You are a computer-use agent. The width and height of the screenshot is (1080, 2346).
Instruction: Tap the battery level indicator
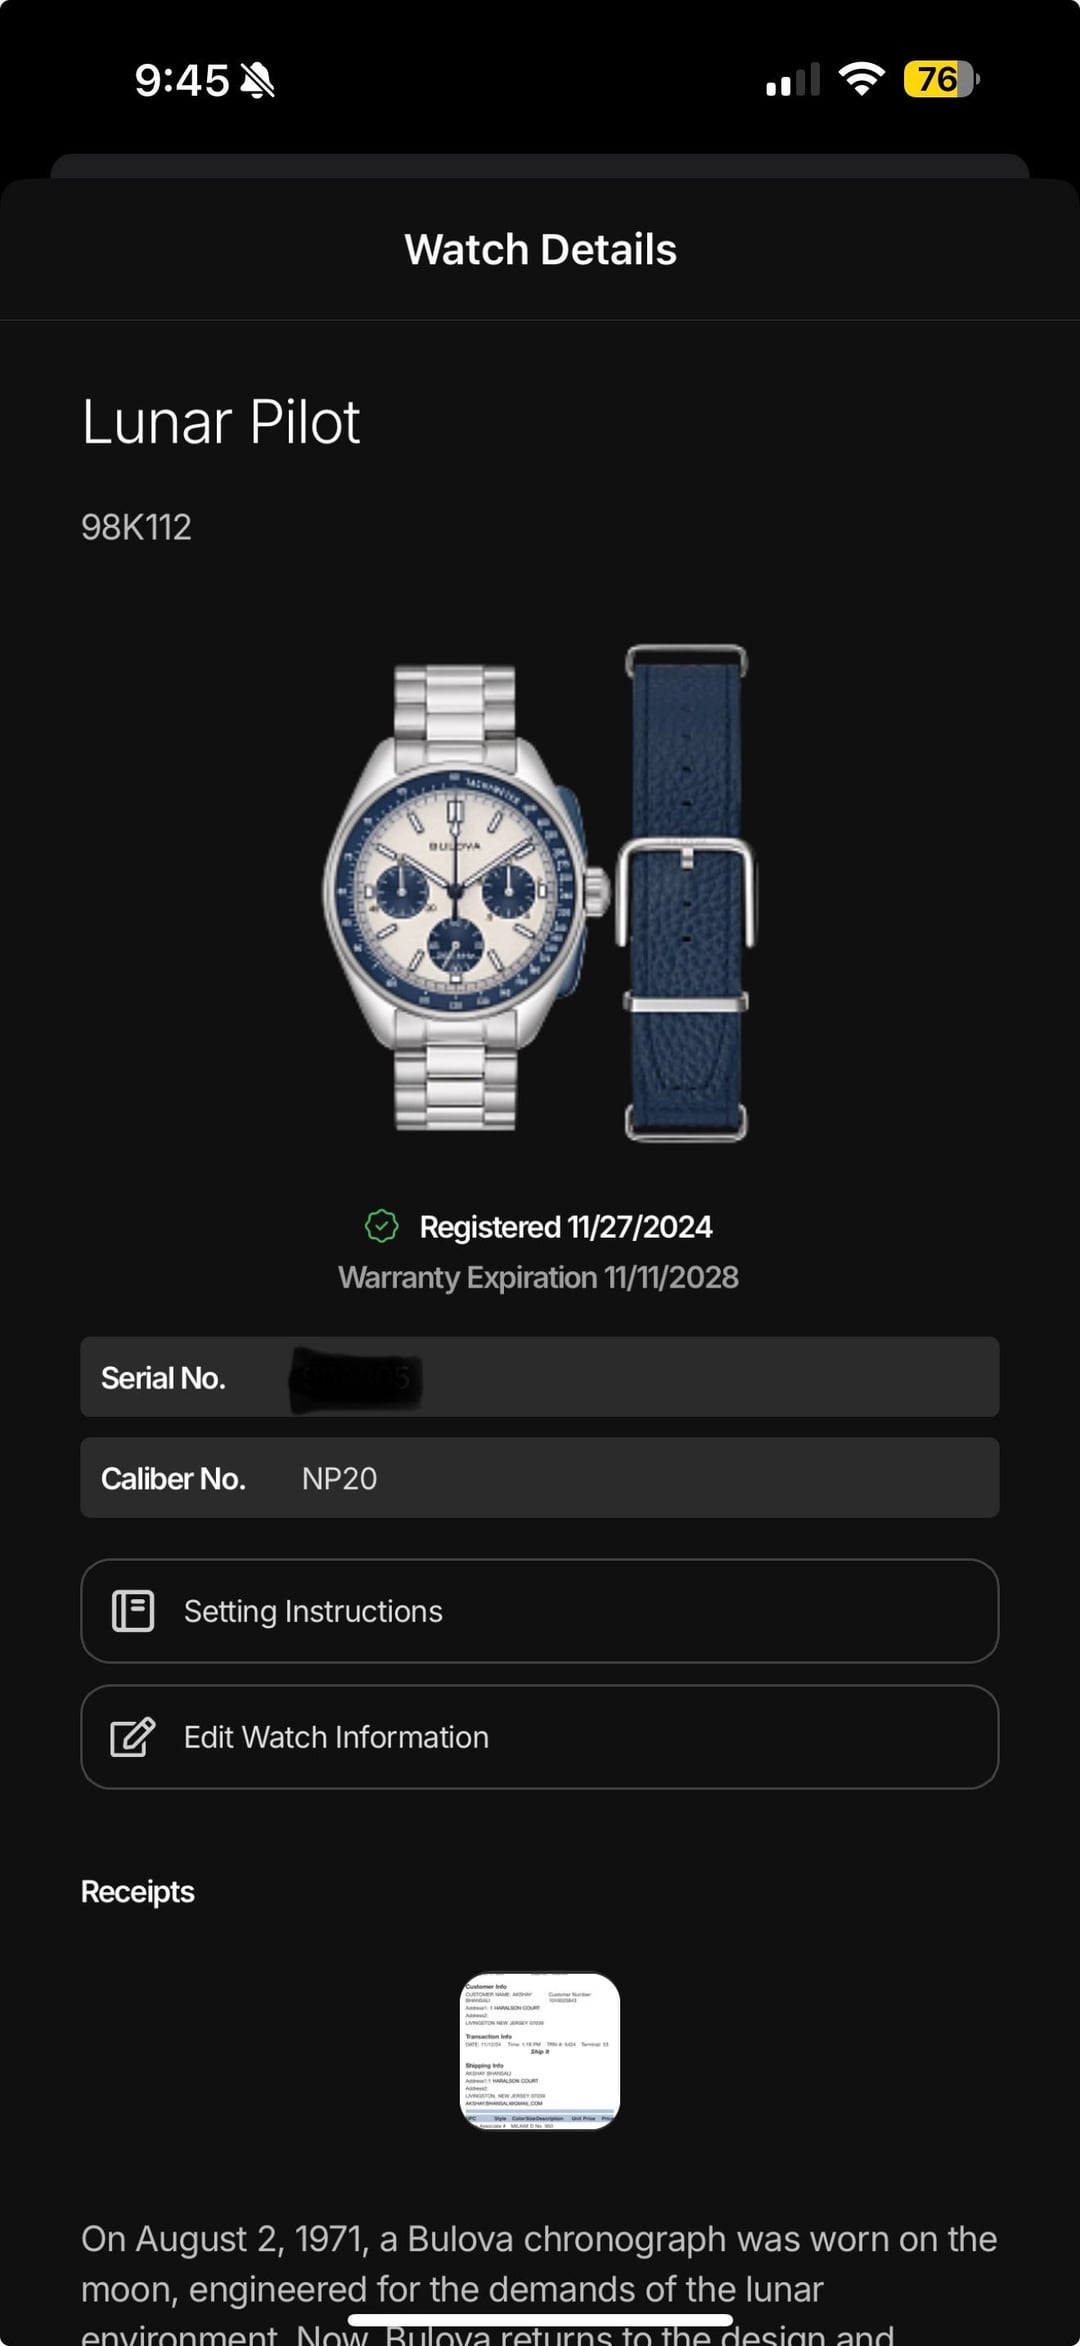point(941,79)
